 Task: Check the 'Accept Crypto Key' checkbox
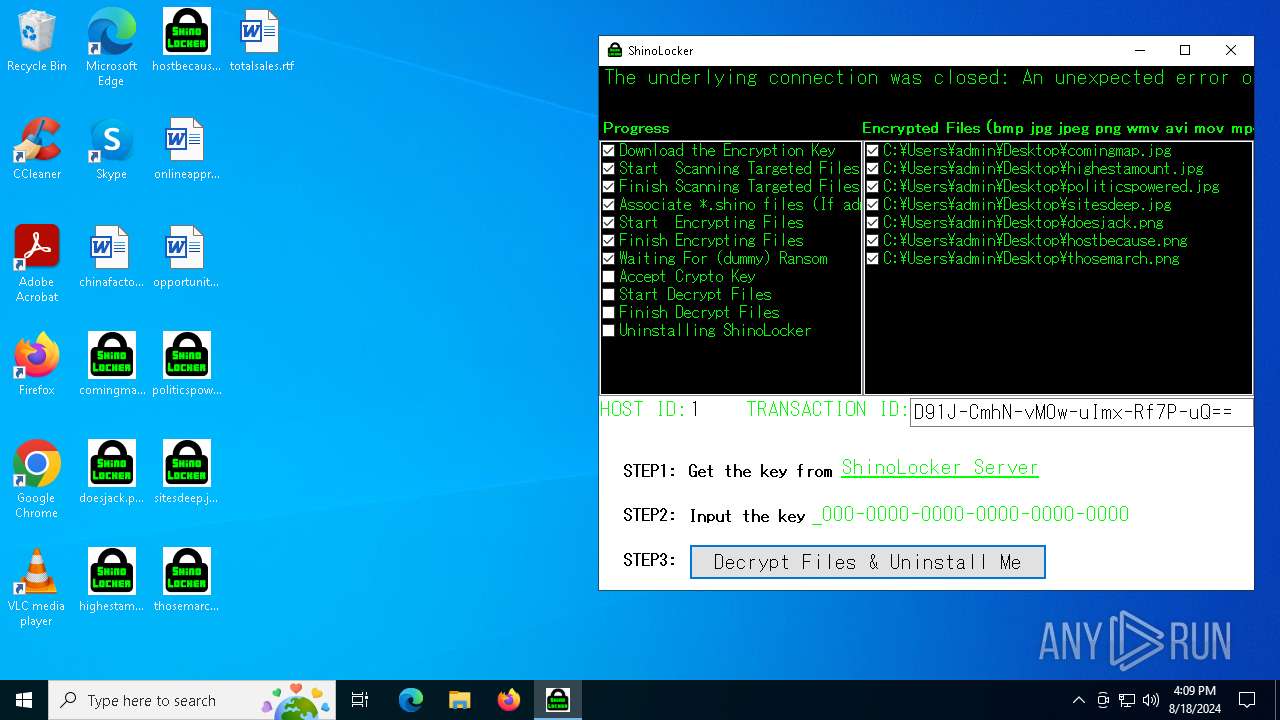point(608,277)
